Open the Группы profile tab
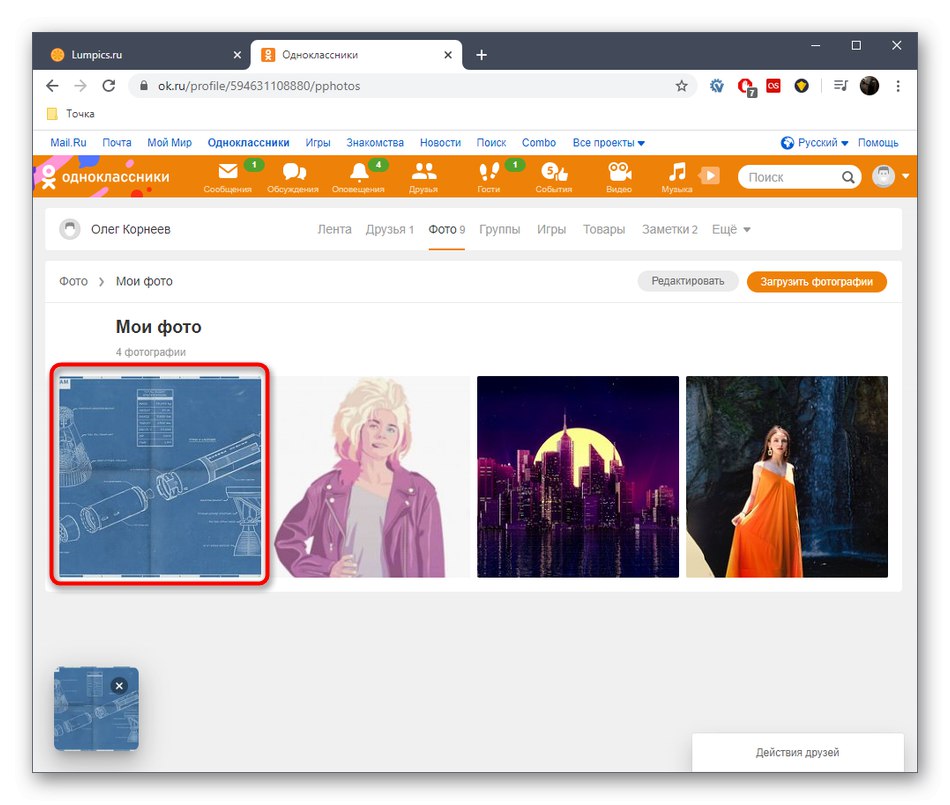Viewport: 950px width, 805px height. click(499, 229)
